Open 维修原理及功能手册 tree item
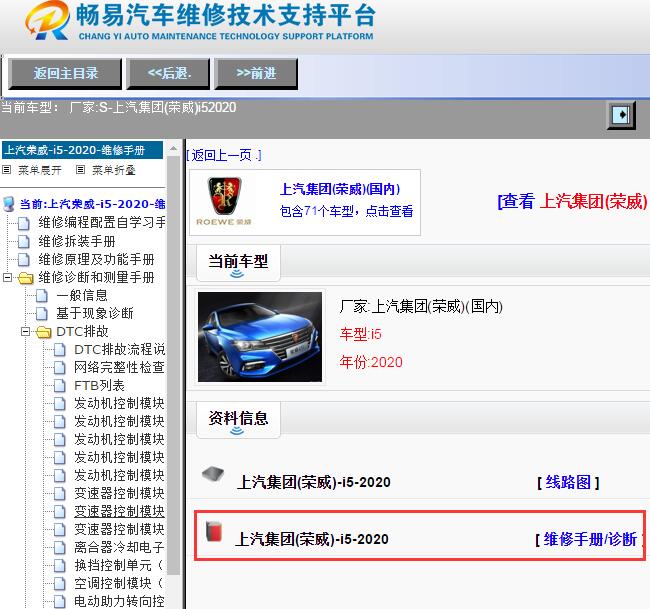 (96, 259)
